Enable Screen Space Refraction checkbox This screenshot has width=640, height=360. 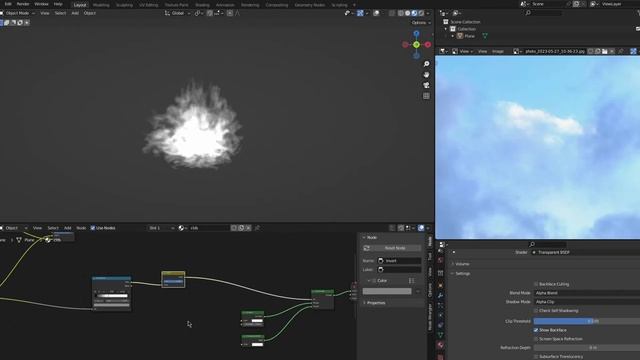[536, 339]
